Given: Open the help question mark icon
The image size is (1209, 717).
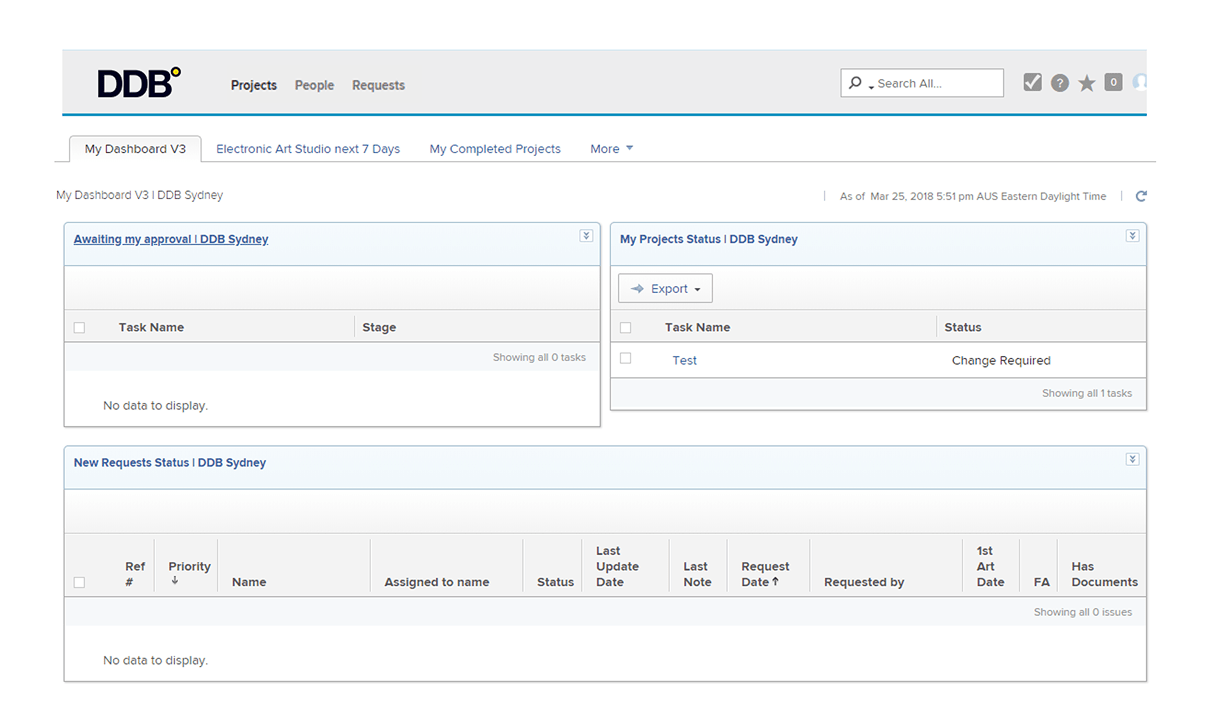Looking at the screenshot, I should [x=1060, y=83].
